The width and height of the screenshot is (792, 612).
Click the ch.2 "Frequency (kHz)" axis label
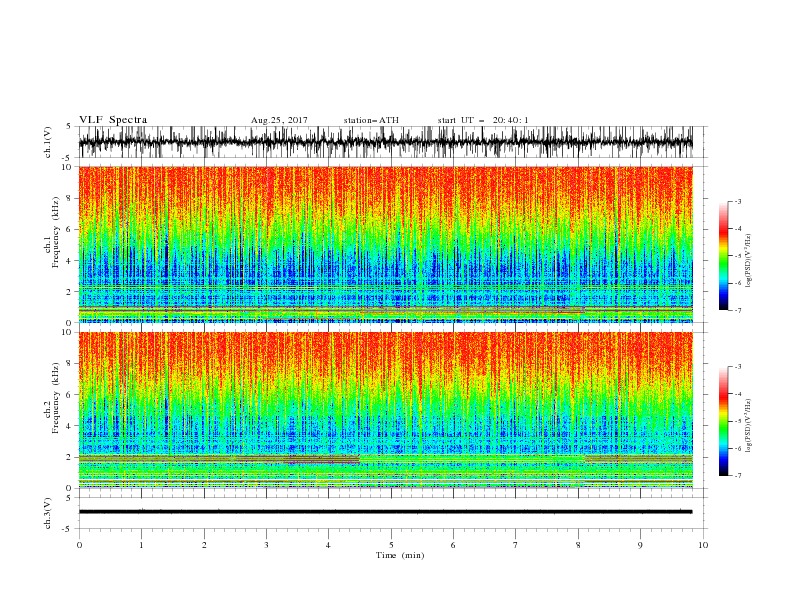[x=56, y=398]
